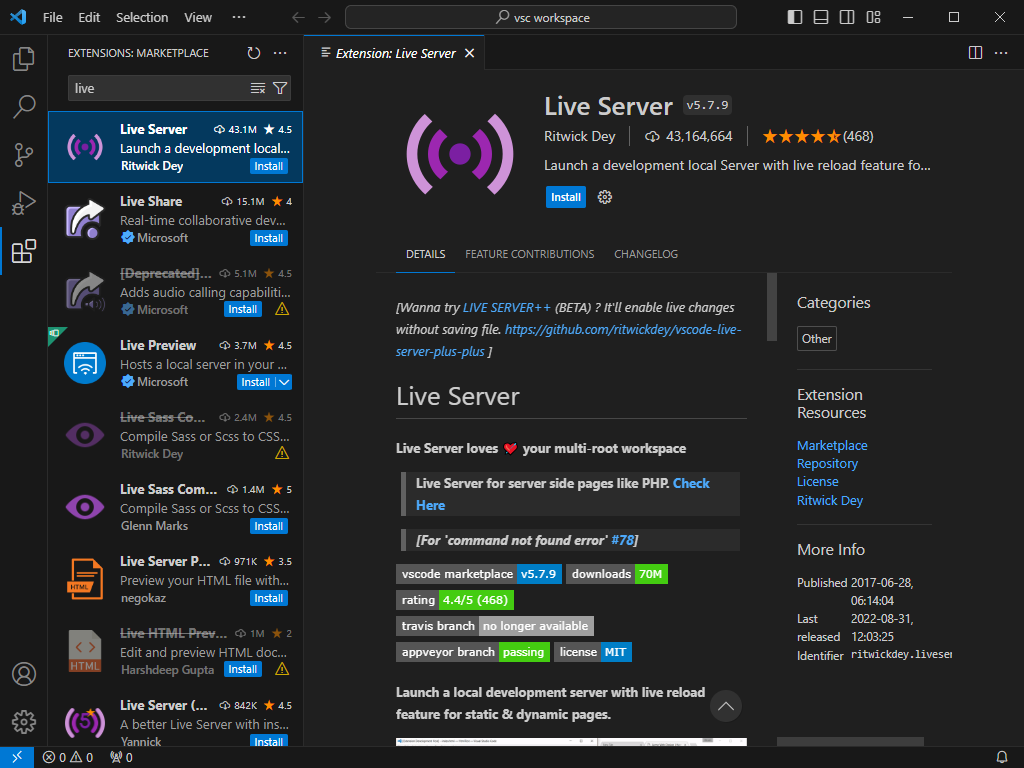The height and width of the screenshot is (768, 1024).
Task: Click warning icon on deprecated Live Share Audio
Action: click(x=282, y=309)
